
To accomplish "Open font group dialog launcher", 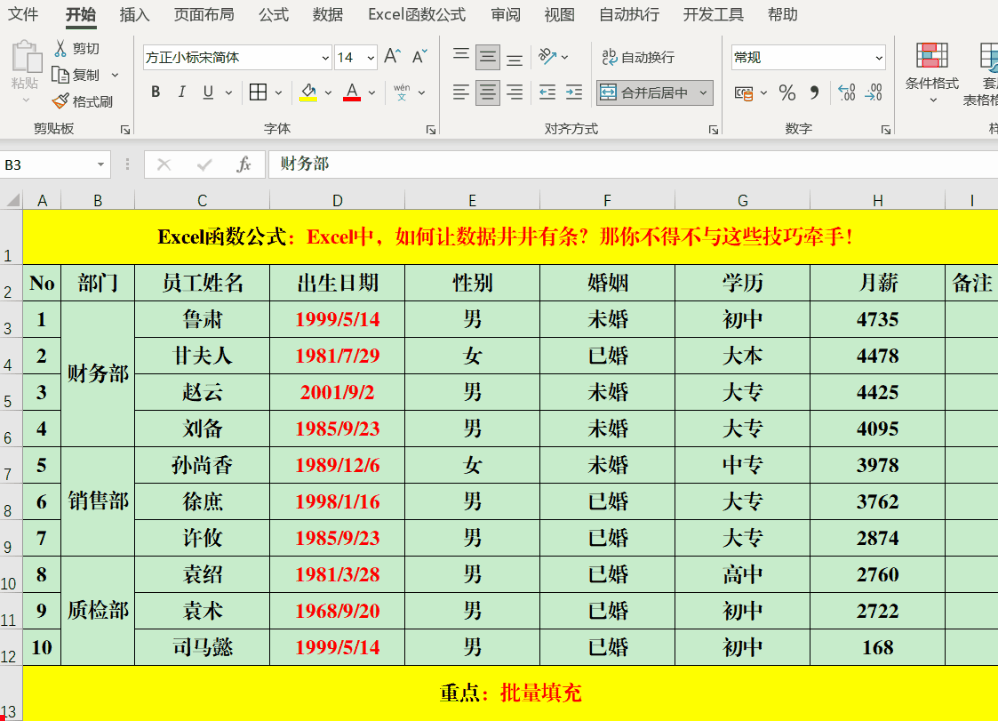I will [x=431, y=129].
